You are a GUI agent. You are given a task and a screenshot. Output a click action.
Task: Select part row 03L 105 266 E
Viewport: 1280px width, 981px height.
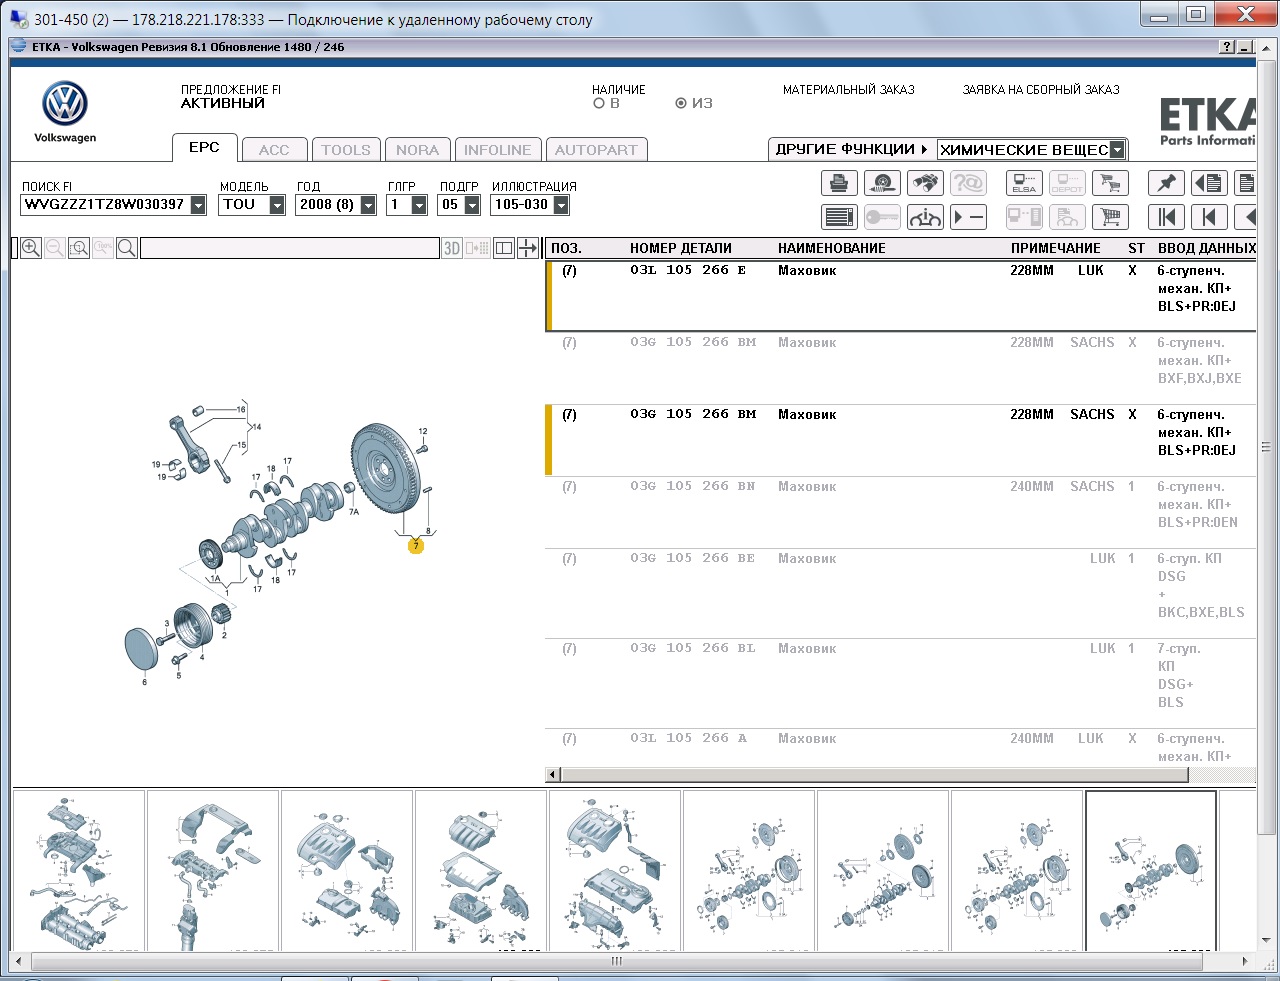(x=900, y=295)
